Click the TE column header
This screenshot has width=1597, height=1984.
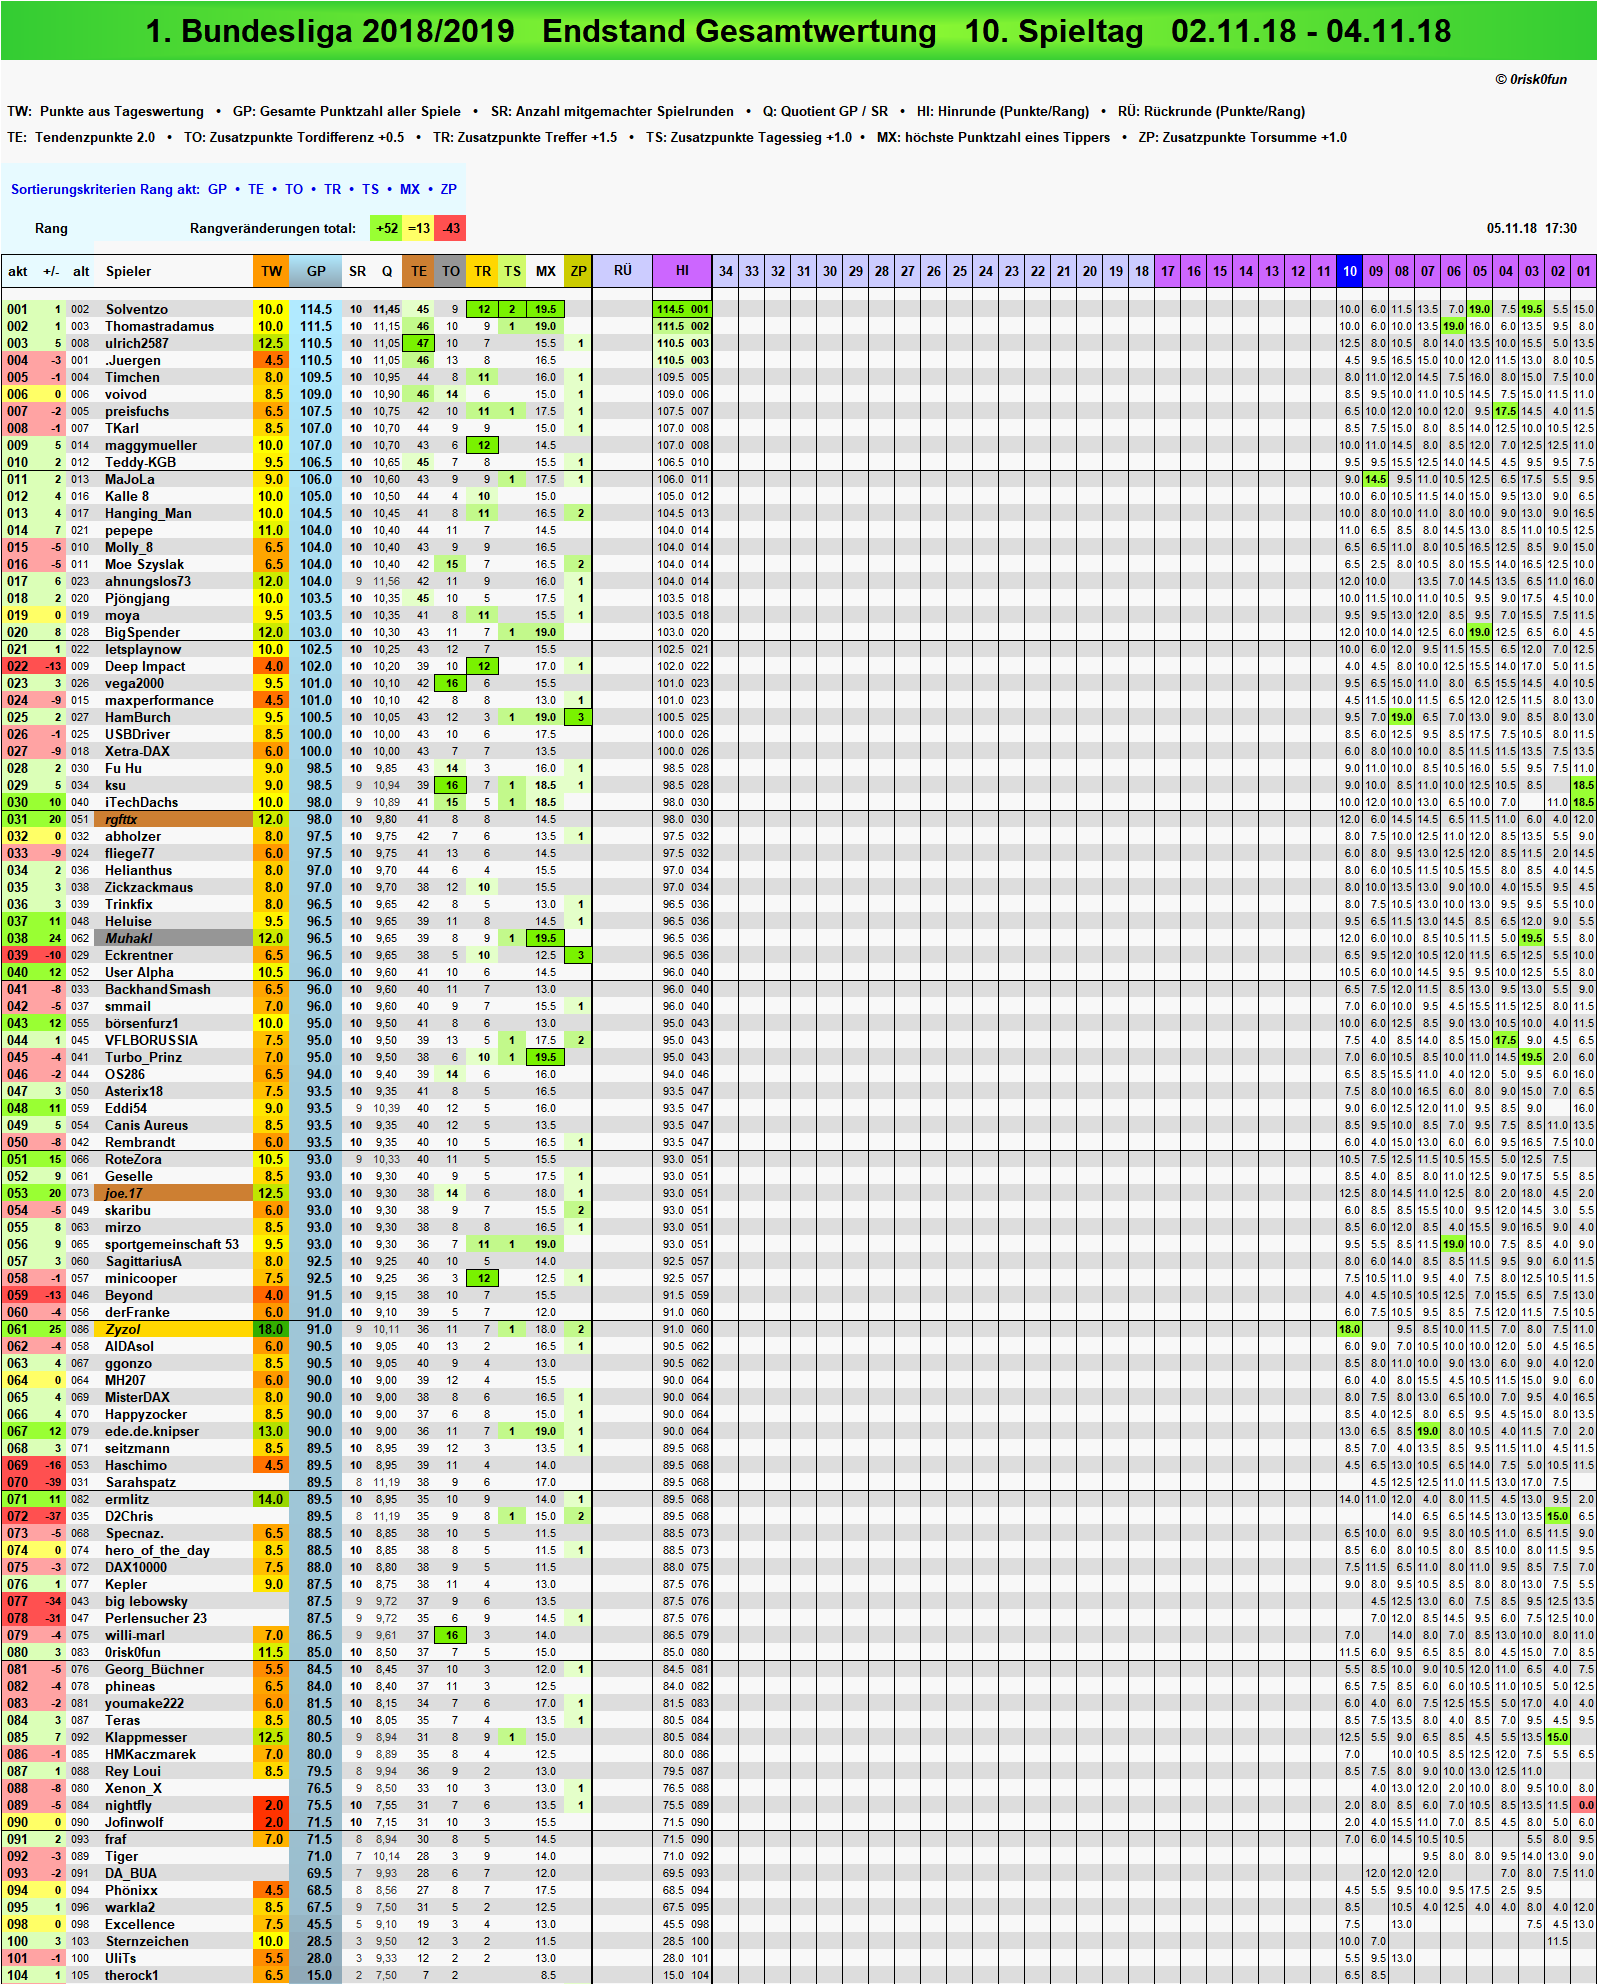419,271
